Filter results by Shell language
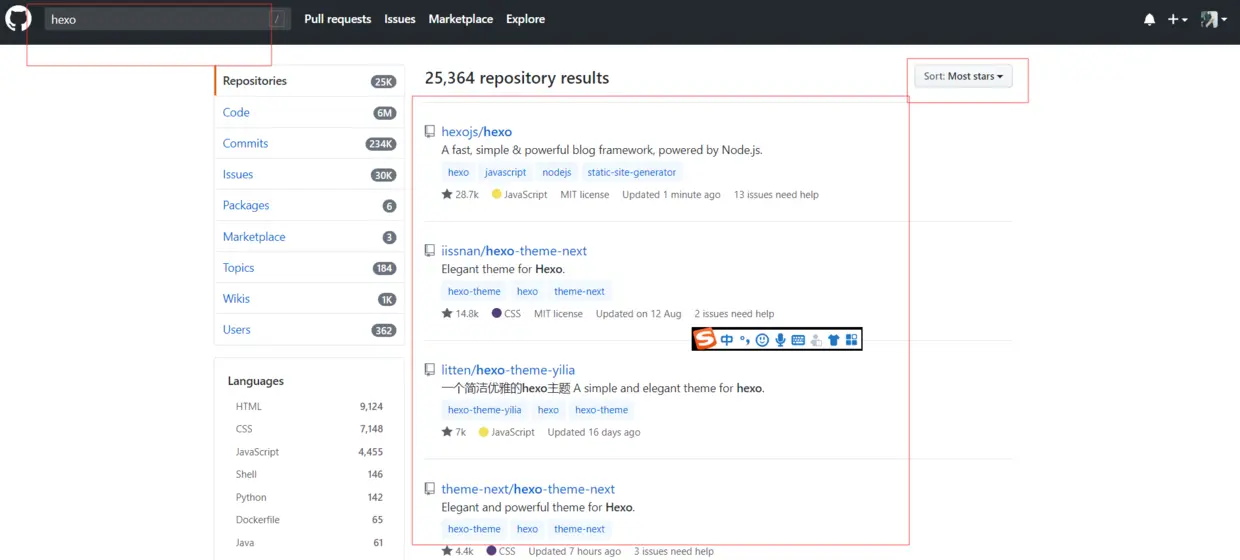This screenshot has height=560, width=1240. click(x=309, y=474)
